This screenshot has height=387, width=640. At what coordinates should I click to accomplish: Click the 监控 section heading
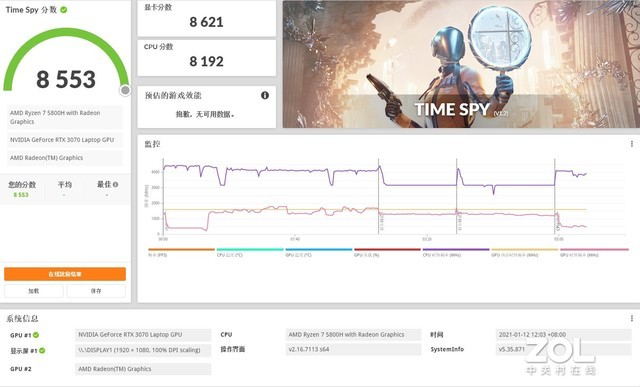click(152, 144)
